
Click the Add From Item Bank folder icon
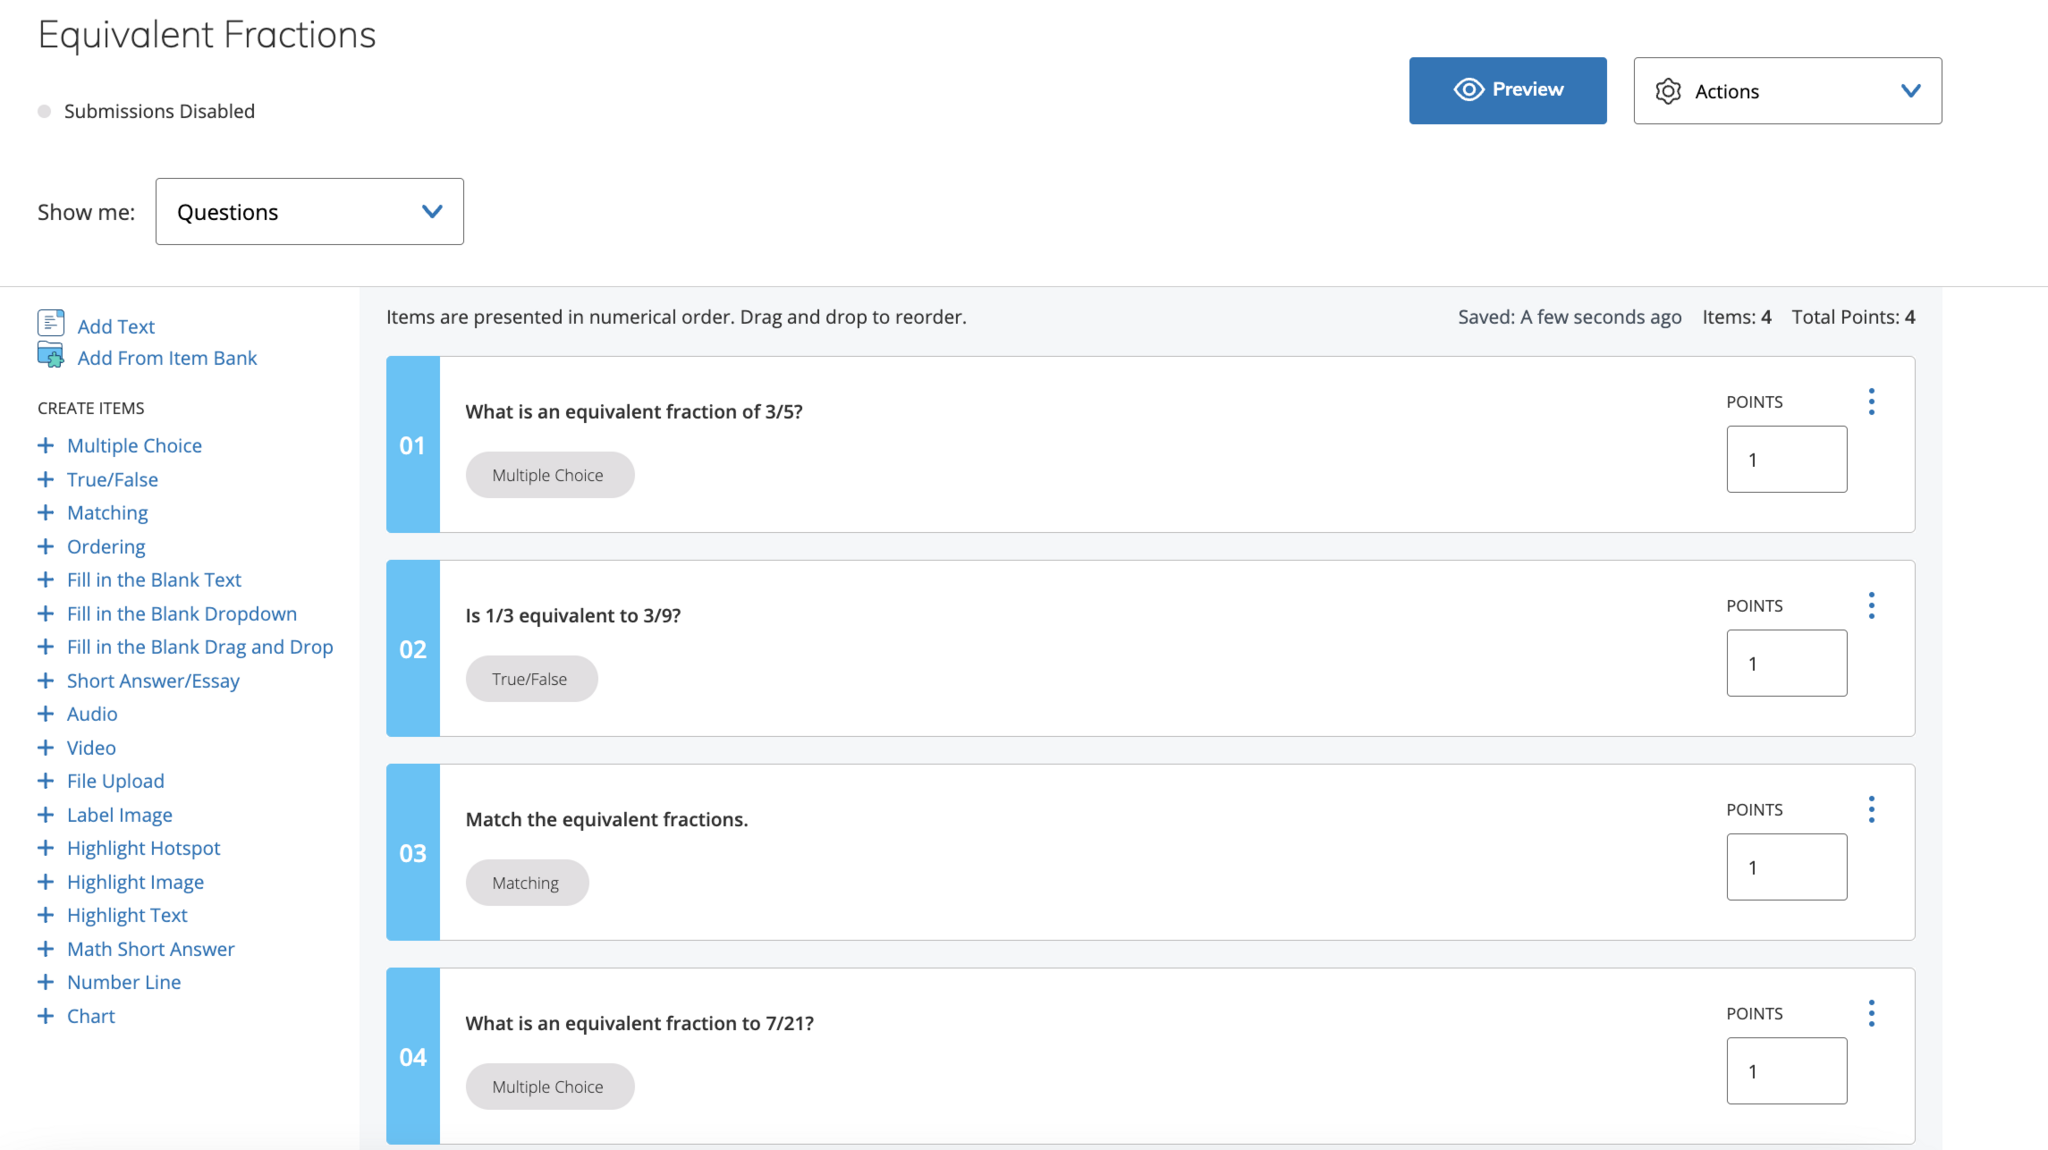click(51, 355)
